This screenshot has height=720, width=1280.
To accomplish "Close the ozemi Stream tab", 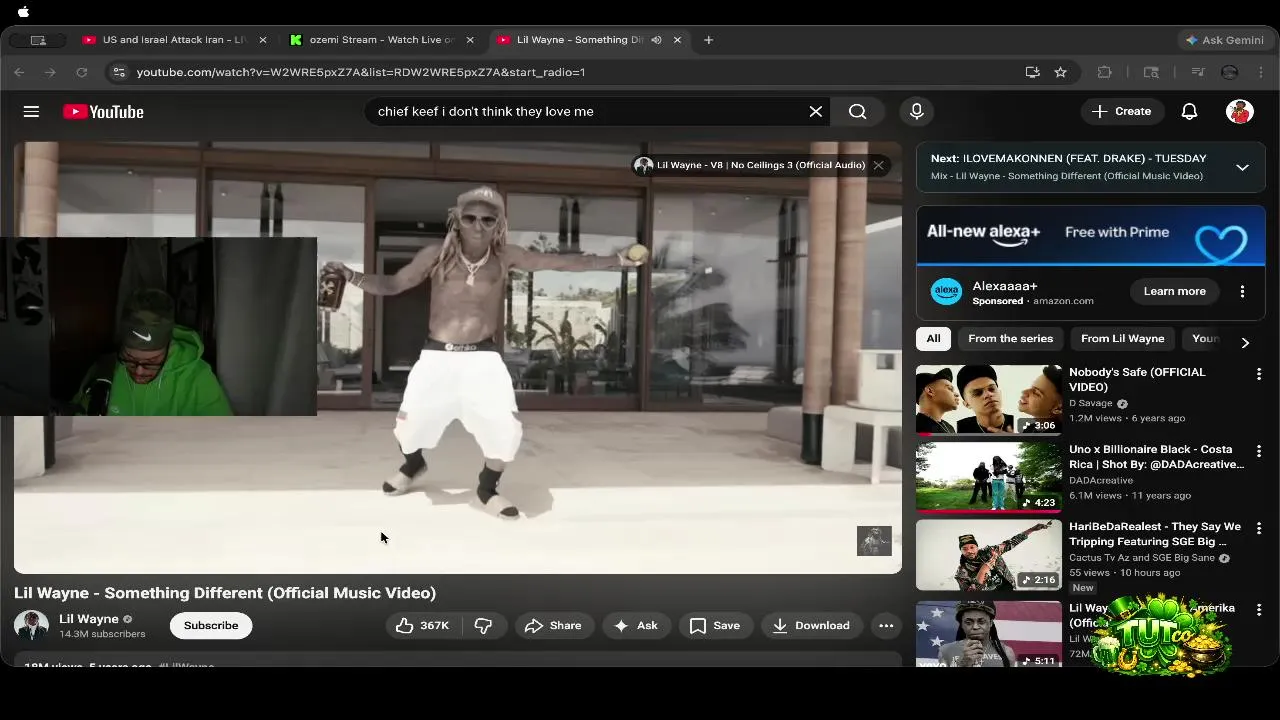I will (470, 40).
